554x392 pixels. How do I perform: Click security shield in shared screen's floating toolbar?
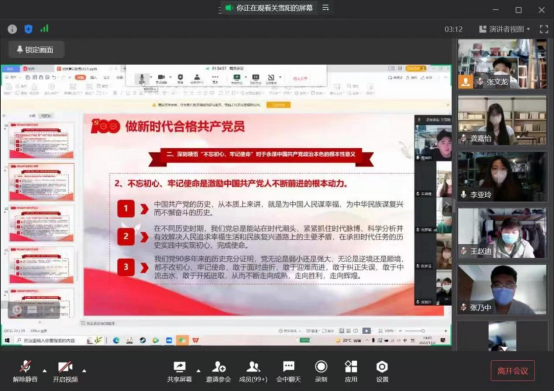pos(180,78)
